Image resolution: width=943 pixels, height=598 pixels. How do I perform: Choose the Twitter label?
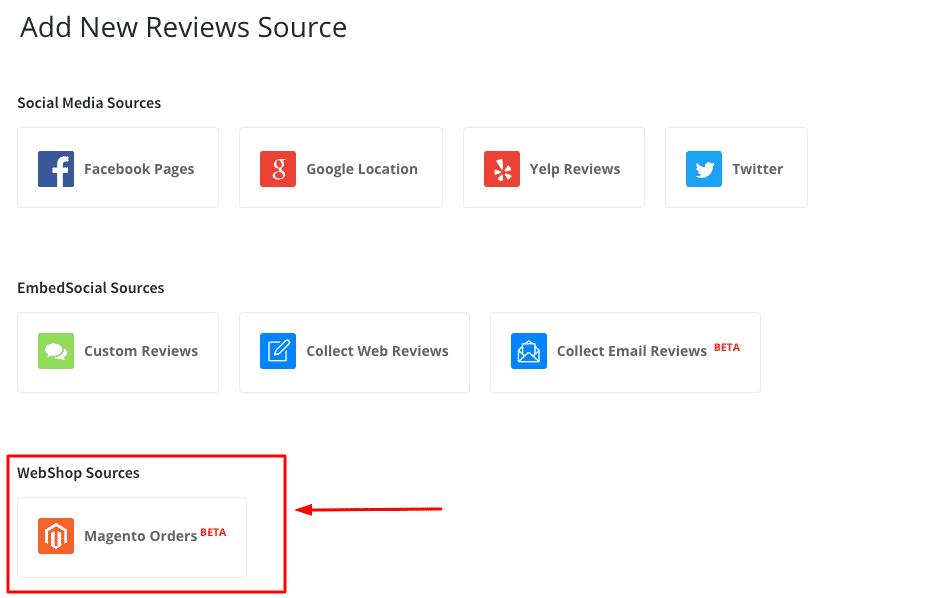point(758,169)
